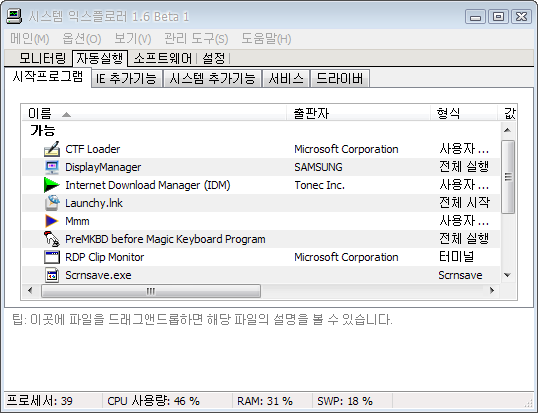Minimize the System Explorer window

[x=475, y=16]
